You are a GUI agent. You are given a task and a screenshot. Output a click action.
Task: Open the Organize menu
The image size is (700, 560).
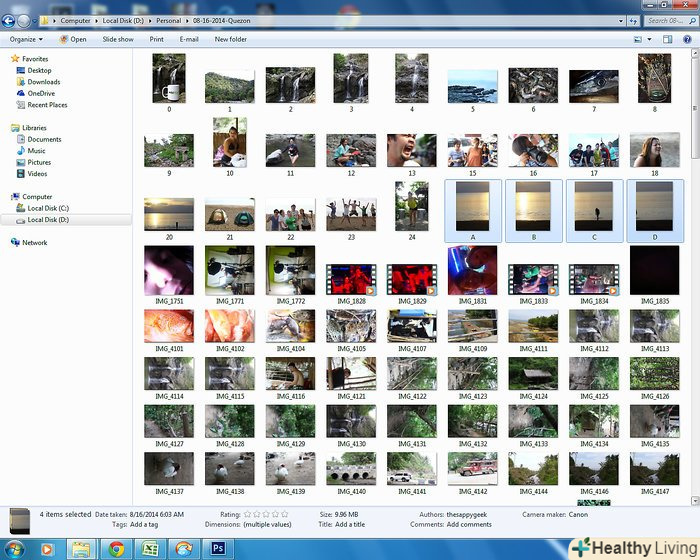click(26, 39)
